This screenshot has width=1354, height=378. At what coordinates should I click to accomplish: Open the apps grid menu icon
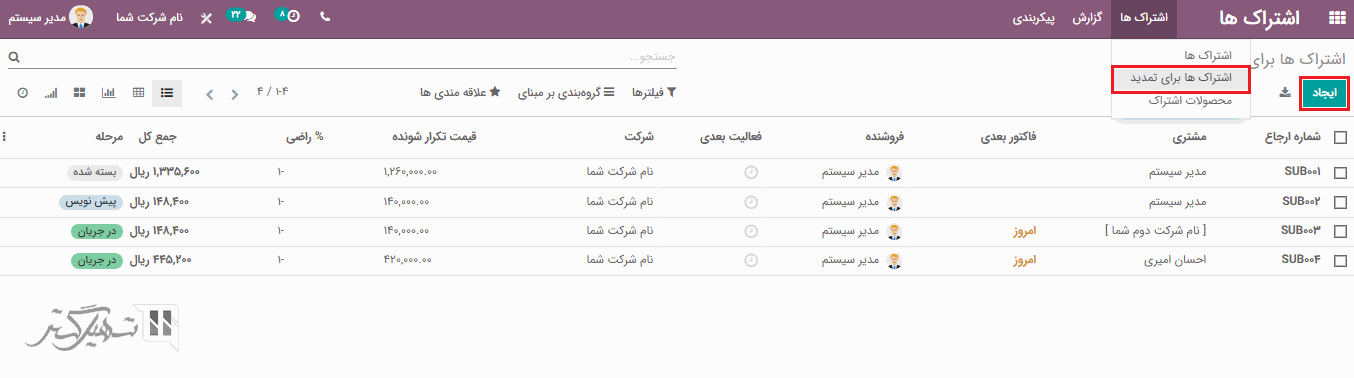1336,18
